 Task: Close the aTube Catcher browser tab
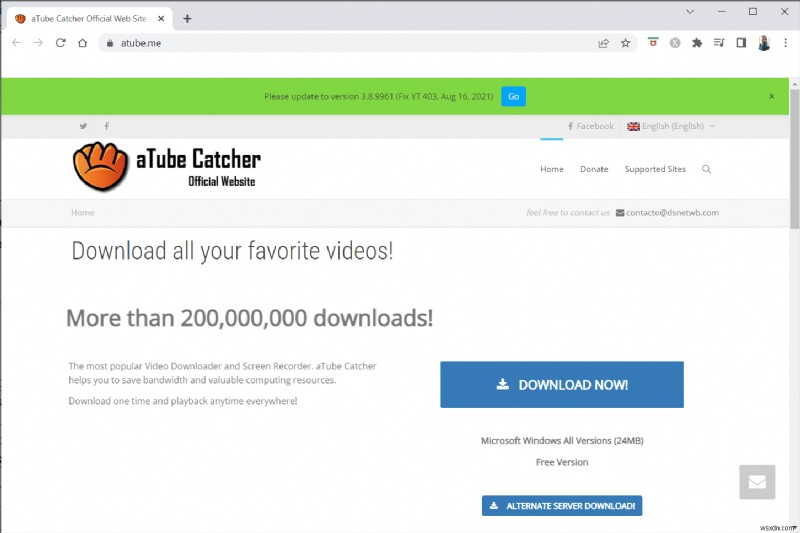[x=161, y=18]
